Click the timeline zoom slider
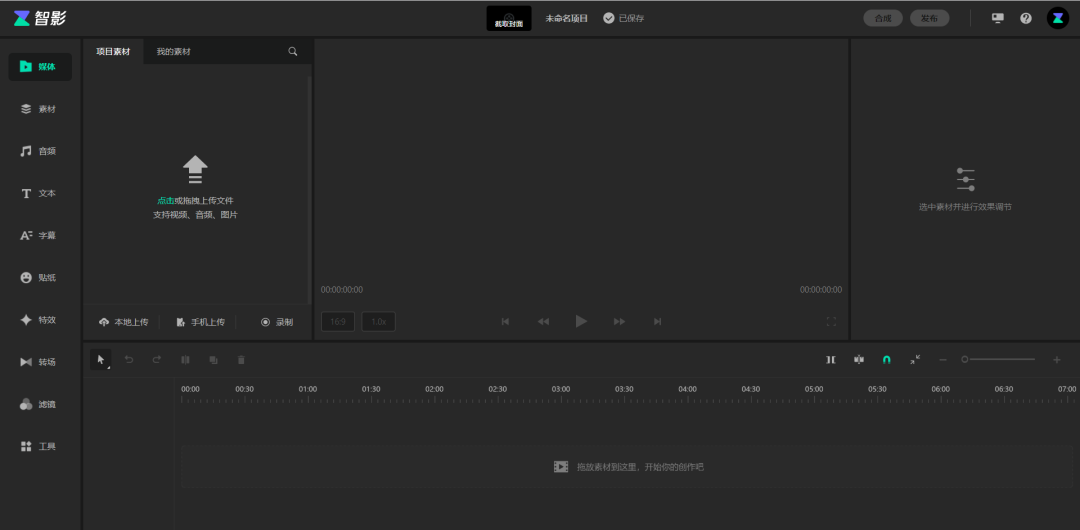 (999, 359)
